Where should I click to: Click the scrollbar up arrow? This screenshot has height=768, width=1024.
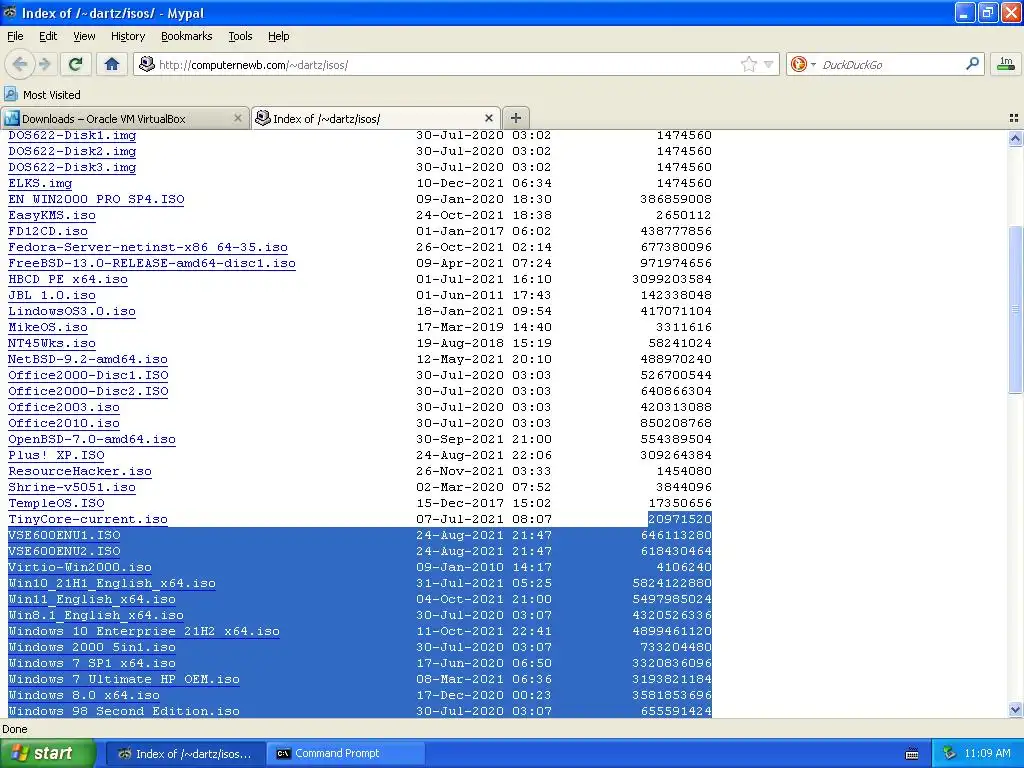[1015, 138]
